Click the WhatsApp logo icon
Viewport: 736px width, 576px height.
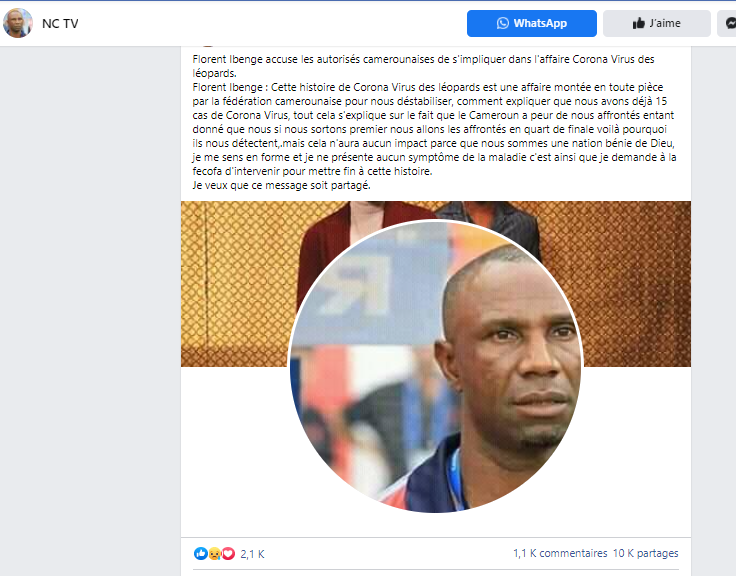pos(502,23)
